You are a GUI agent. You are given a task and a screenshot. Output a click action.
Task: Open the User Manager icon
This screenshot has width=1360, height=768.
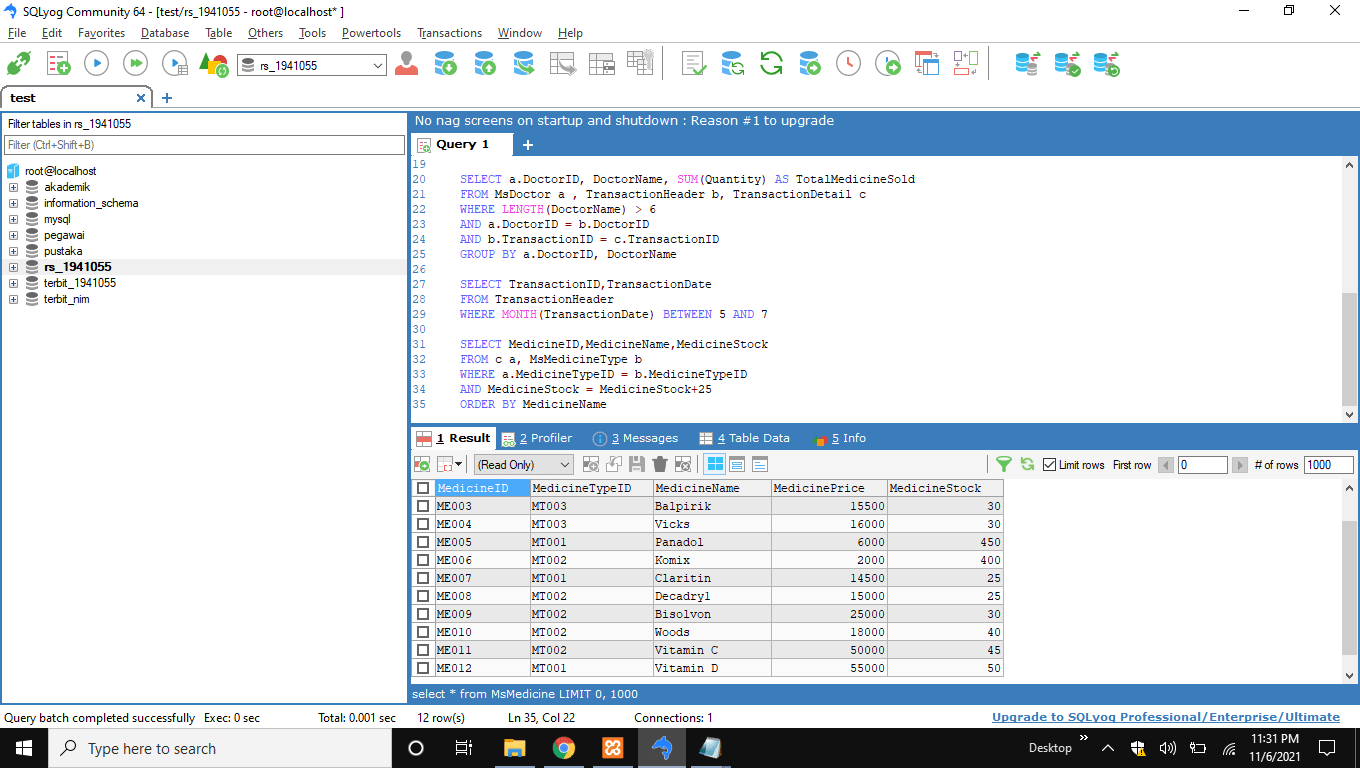tap(406, 64)
